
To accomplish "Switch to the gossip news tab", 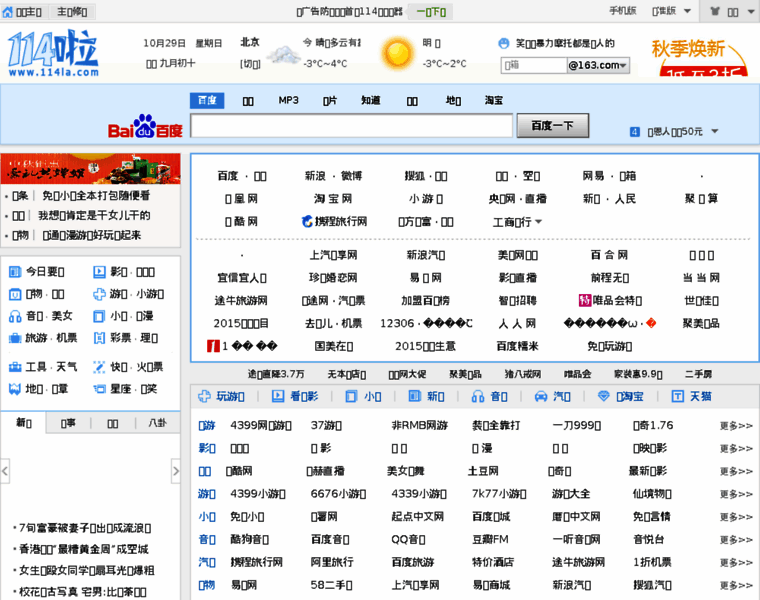I will click(x=157, y=423).
